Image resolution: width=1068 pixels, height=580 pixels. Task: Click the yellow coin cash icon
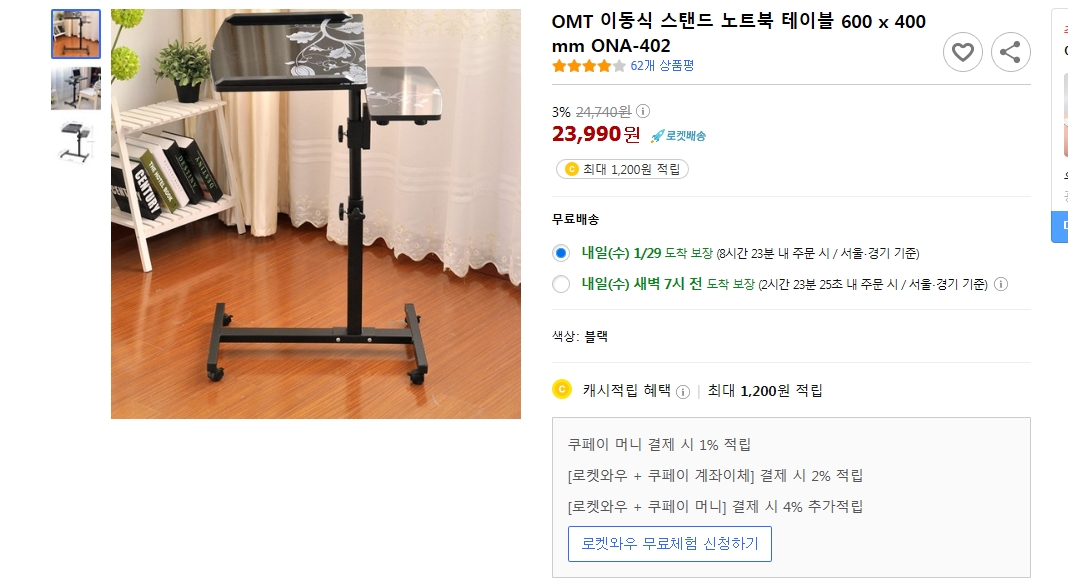562,390
